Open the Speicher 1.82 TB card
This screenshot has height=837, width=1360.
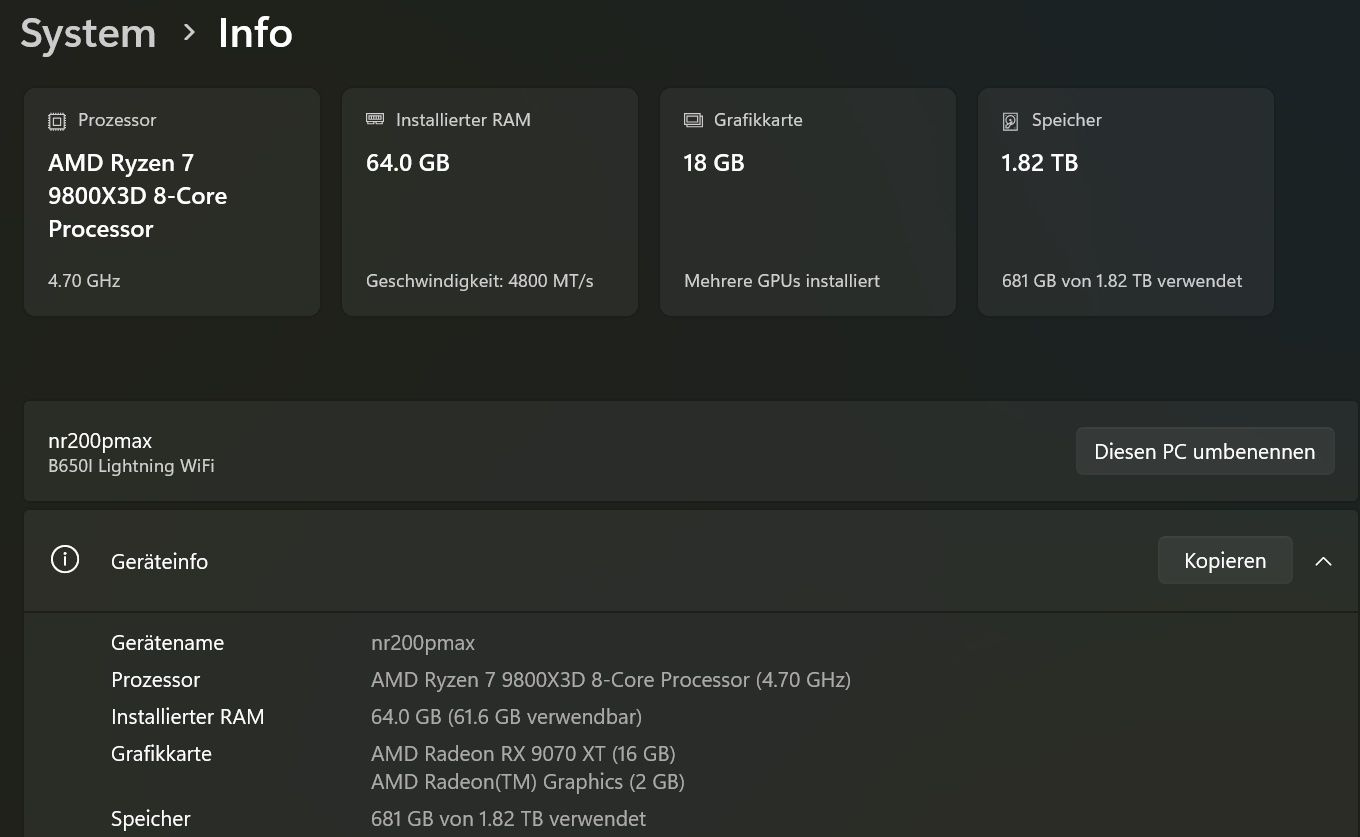1126,202
